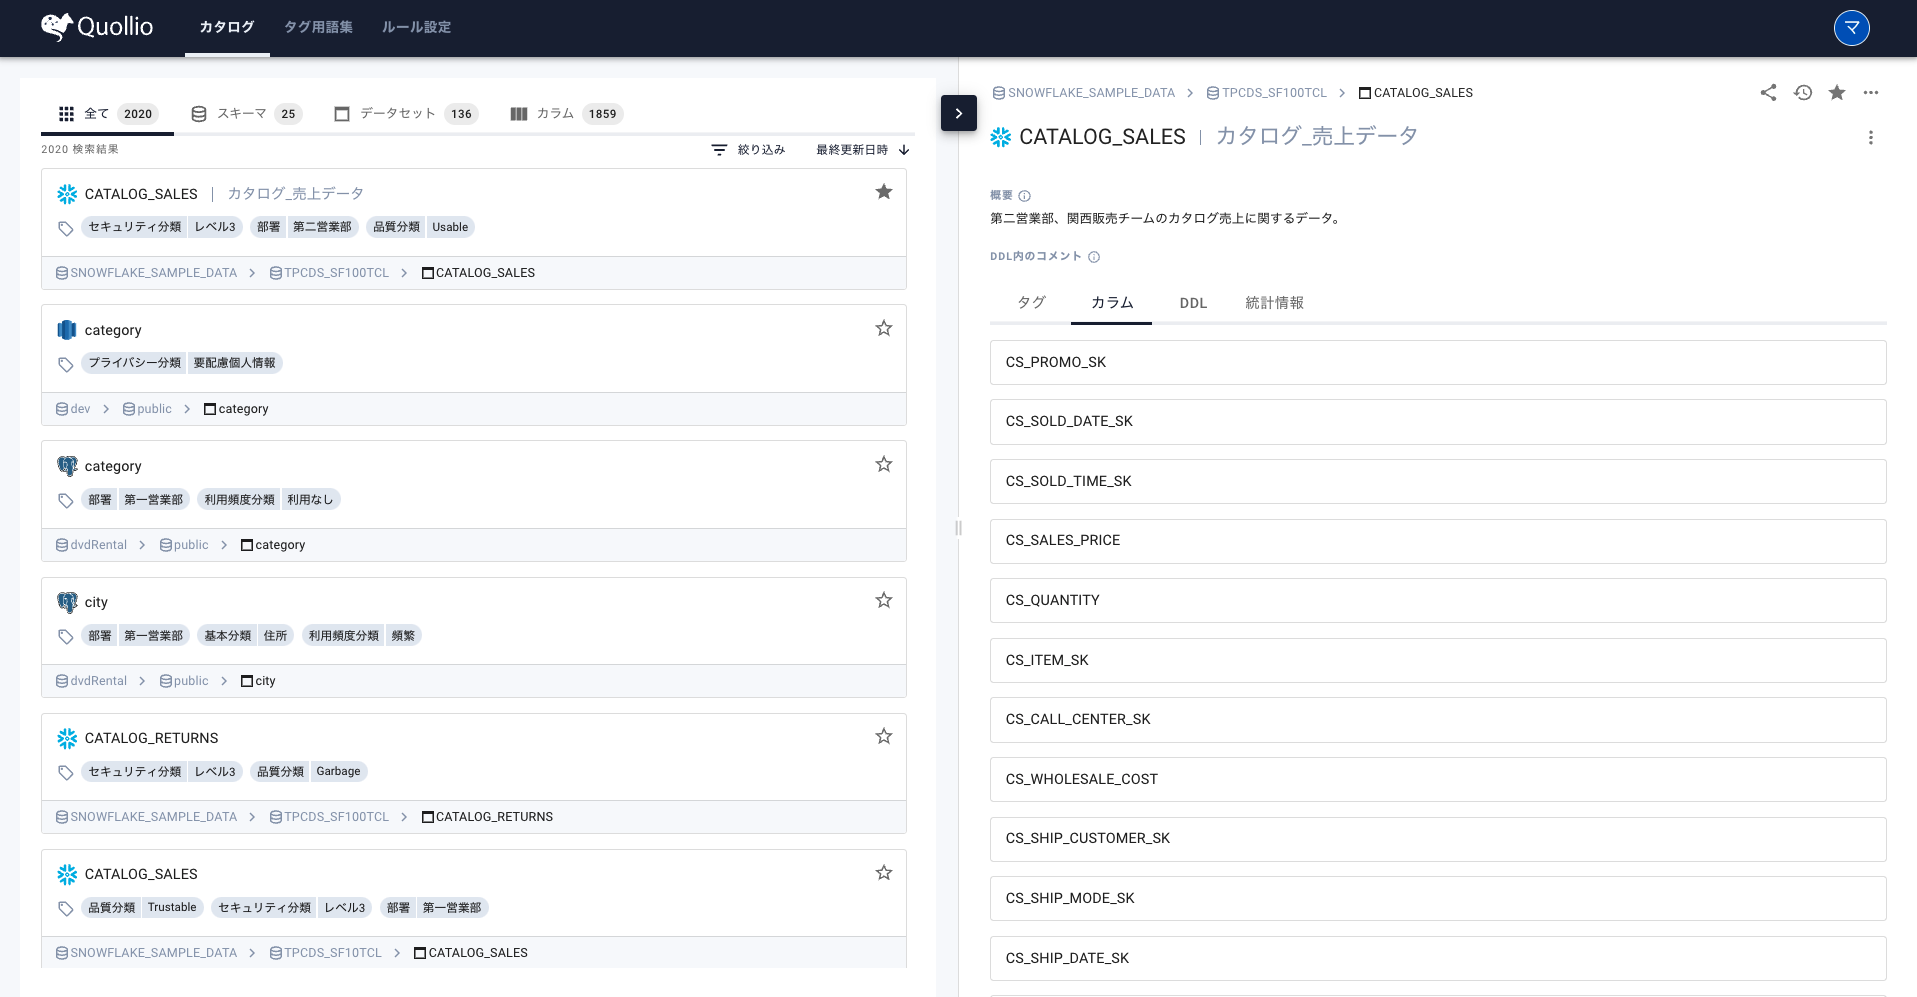This screenshot has height=997, width=1917.
Task: Click the PostgreSQL icon next to city
Action: 67,602
